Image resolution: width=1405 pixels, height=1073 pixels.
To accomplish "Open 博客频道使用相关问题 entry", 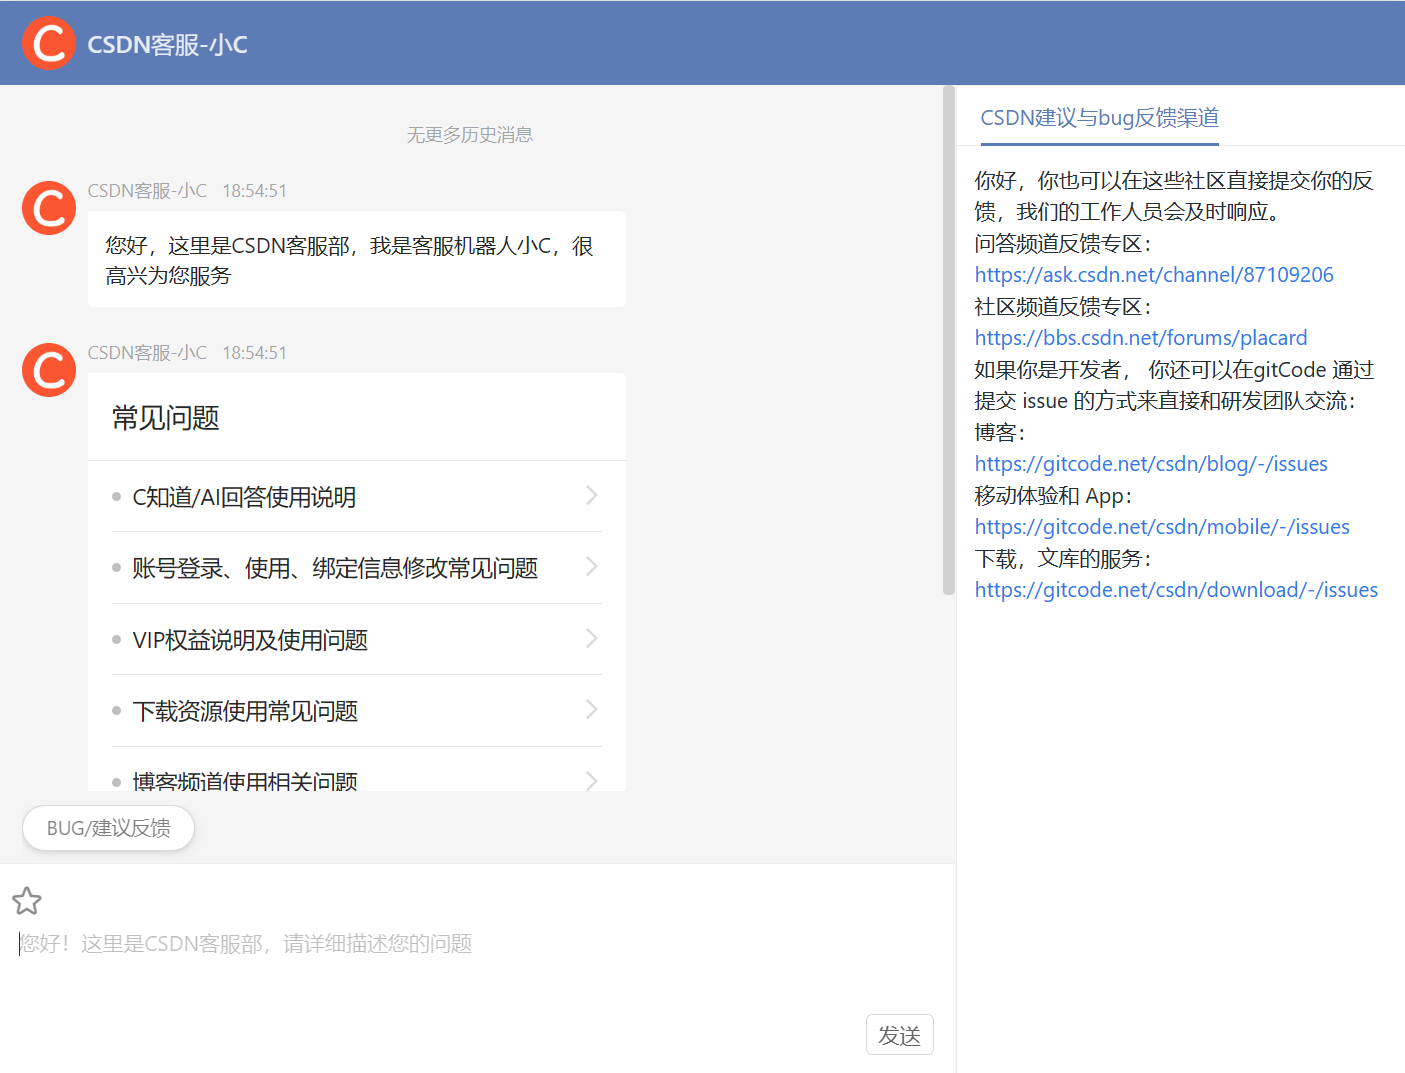I will tap(356, 770).
